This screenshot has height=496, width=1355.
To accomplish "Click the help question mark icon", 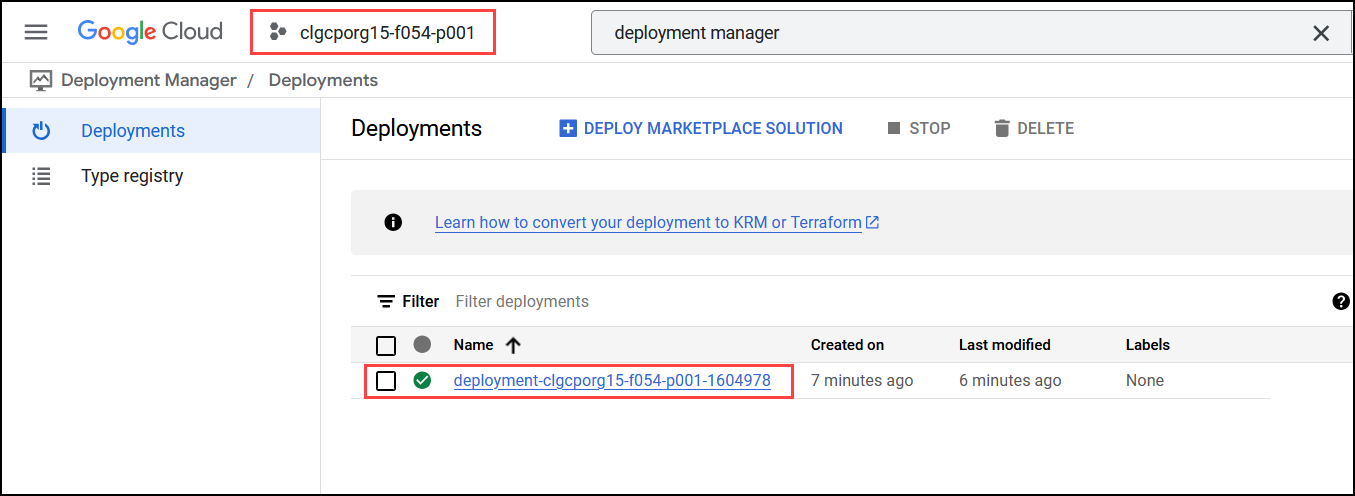I will click(1341, 301).
